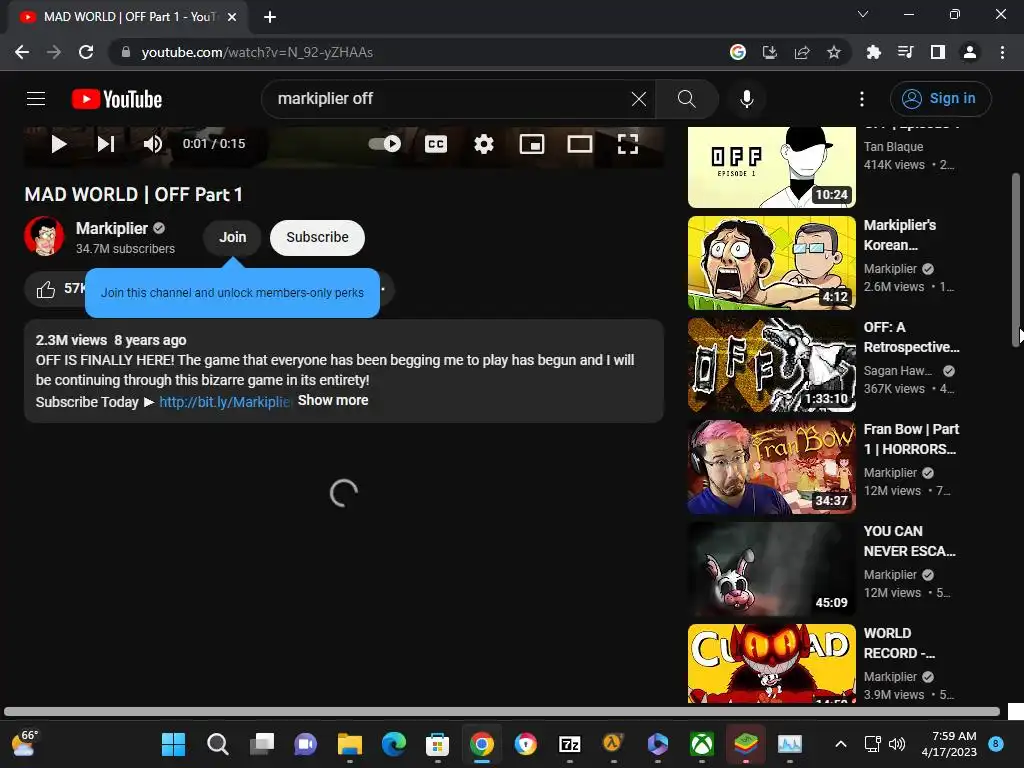Toggle the Chrome side panel
Image resolution: width=1024 pixels, height=768 pixels.
(938, 52)
